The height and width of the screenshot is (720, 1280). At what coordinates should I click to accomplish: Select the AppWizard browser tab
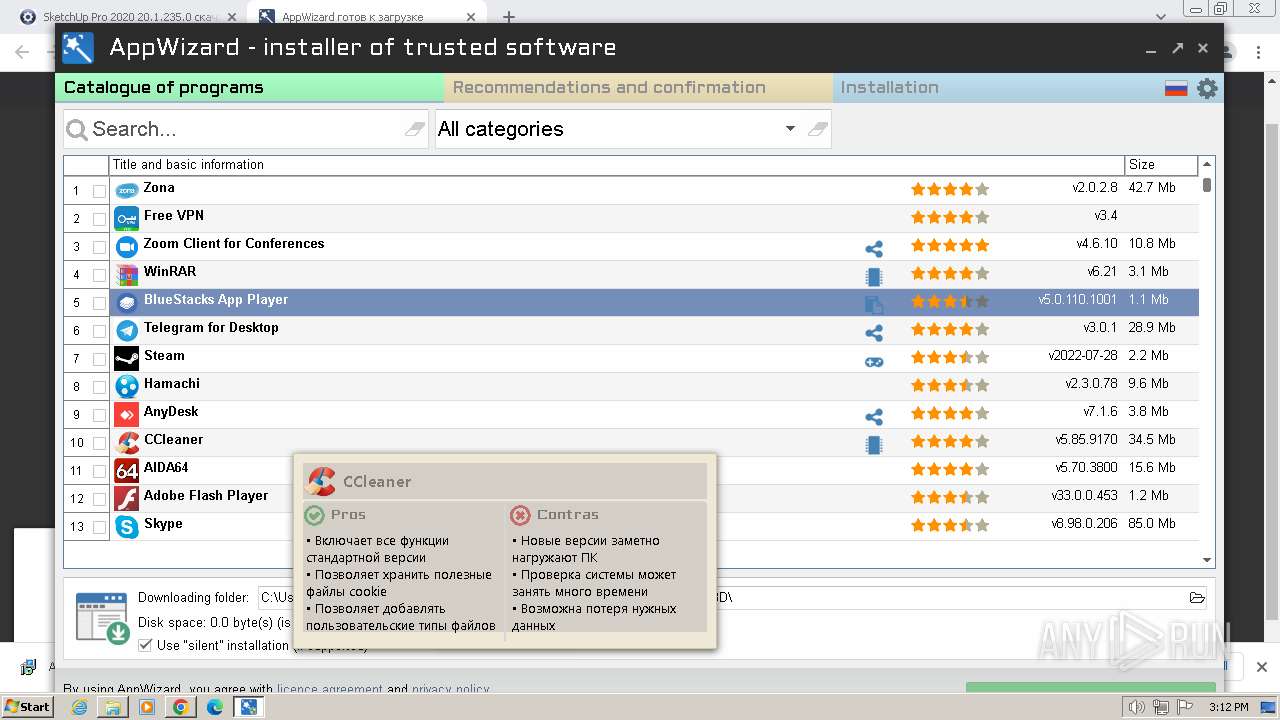point(365,17)
